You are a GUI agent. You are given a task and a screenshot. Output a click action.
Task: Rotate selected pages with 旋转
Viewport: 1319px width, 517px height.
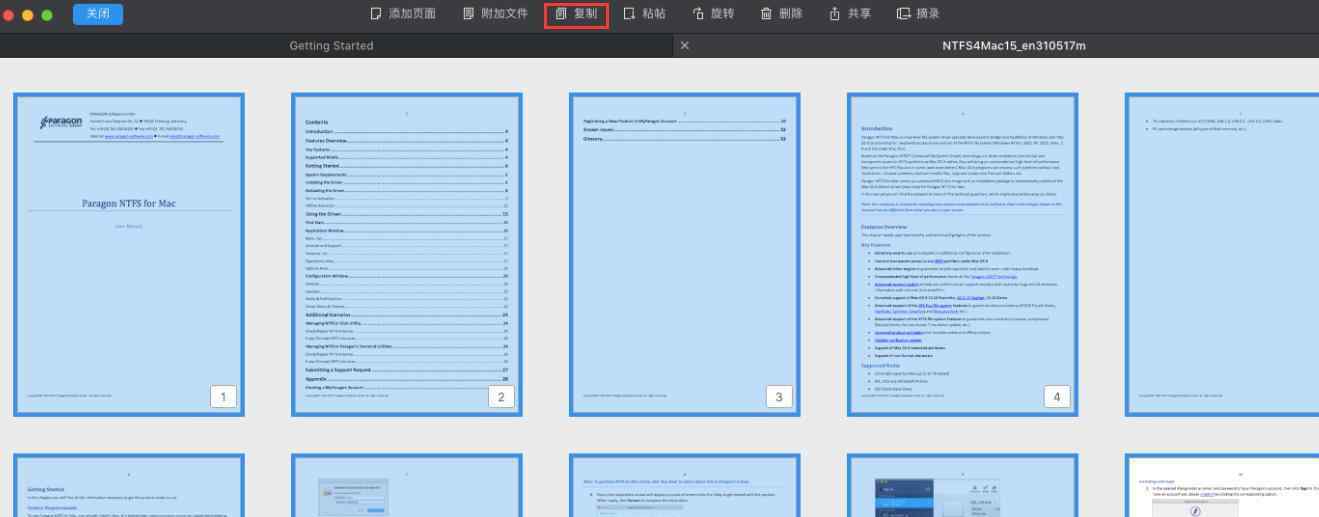click(x=713, y=14)
